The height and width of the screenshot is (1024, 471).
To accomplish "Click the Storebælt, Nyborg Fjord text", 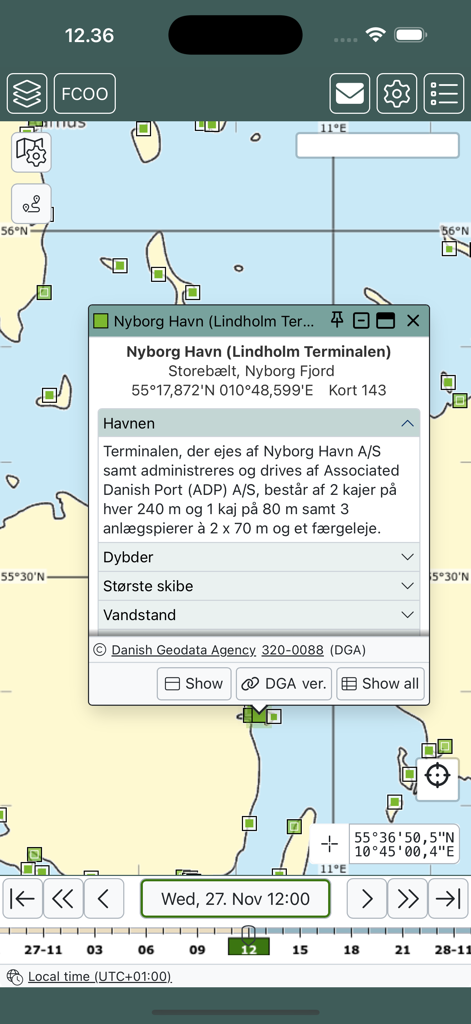I will tap(252, 371).
